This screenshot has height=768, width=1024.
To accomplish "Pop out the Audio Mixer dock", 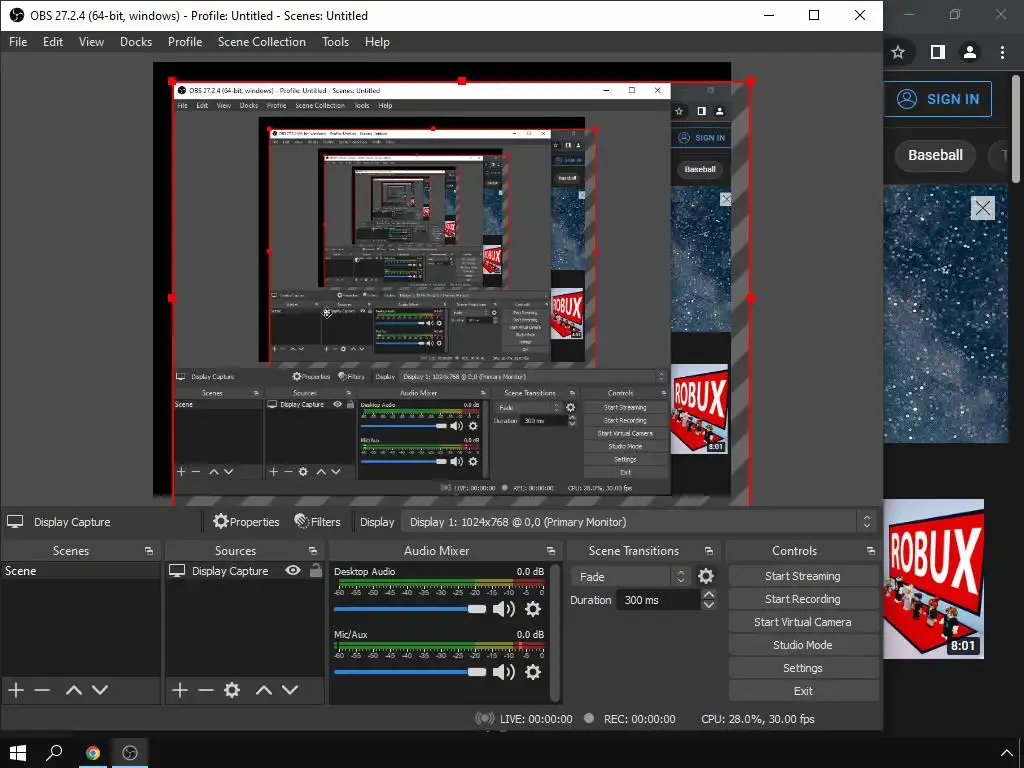I will pyautogui.click(x=551, y=551).
